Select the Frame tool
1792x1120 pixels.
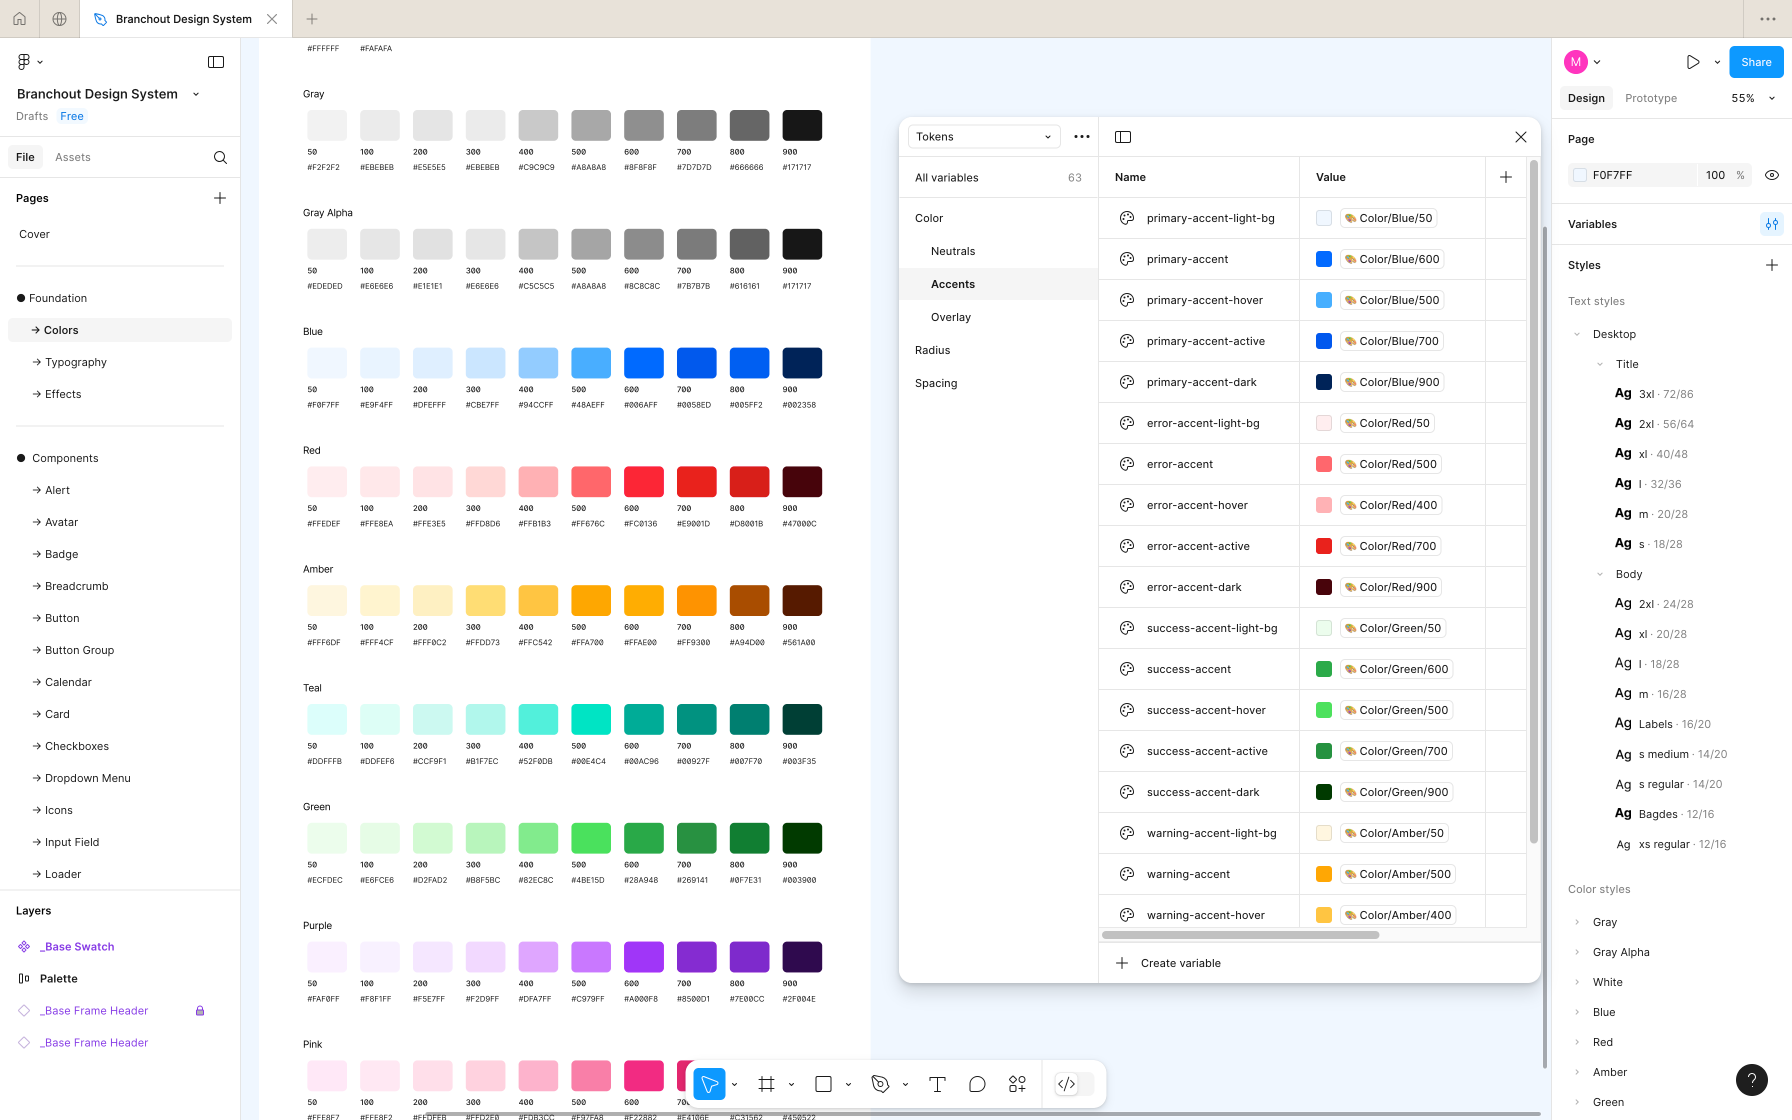766,1084
